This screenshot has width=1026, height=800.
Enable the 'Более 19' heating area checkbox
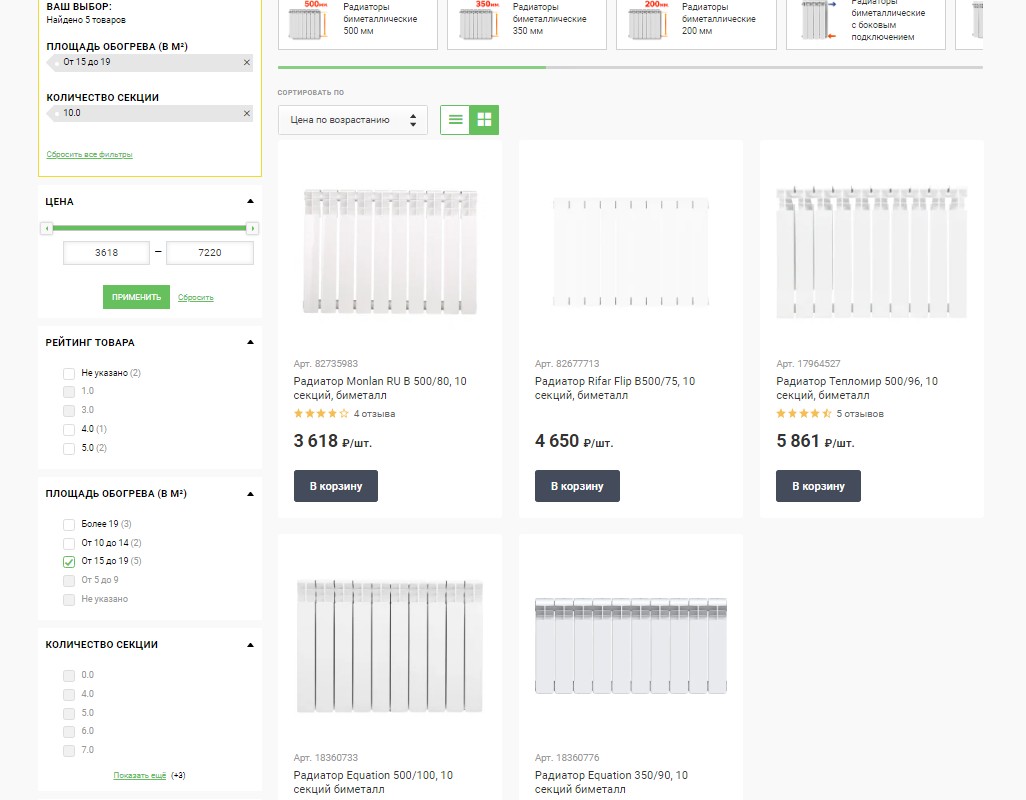click(69, 524)
